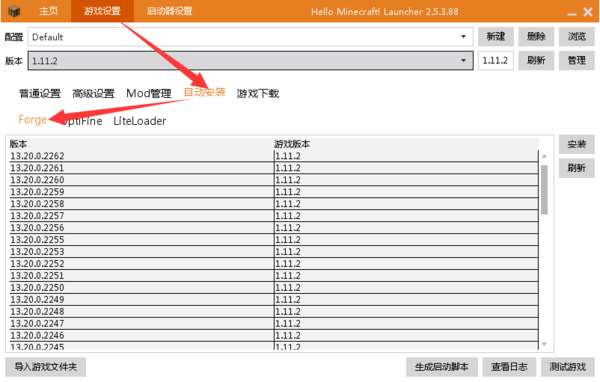
Task: Select Forge version 13.20.0.2248
Action: pyautogui.click(x=274, y=311)
